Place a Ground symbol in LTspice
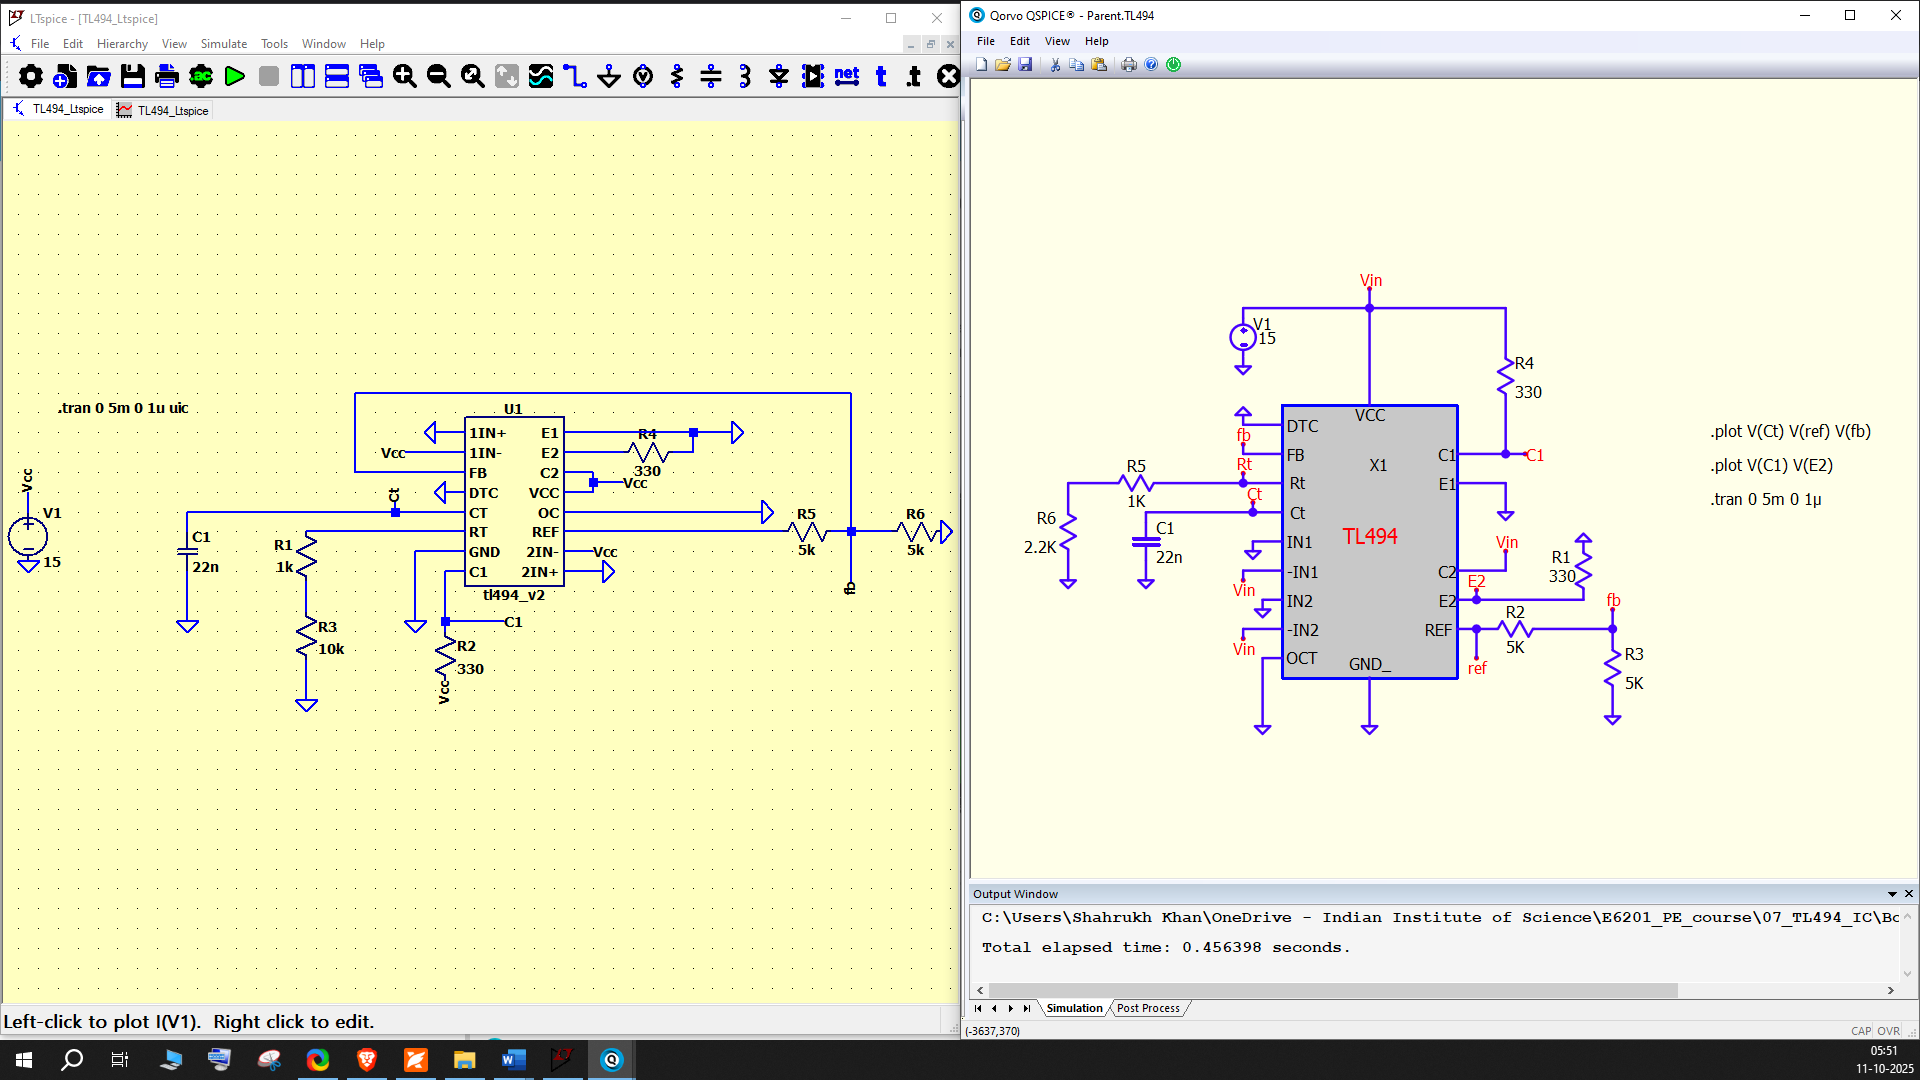The image size is (1920, 1080). point(609,77)
